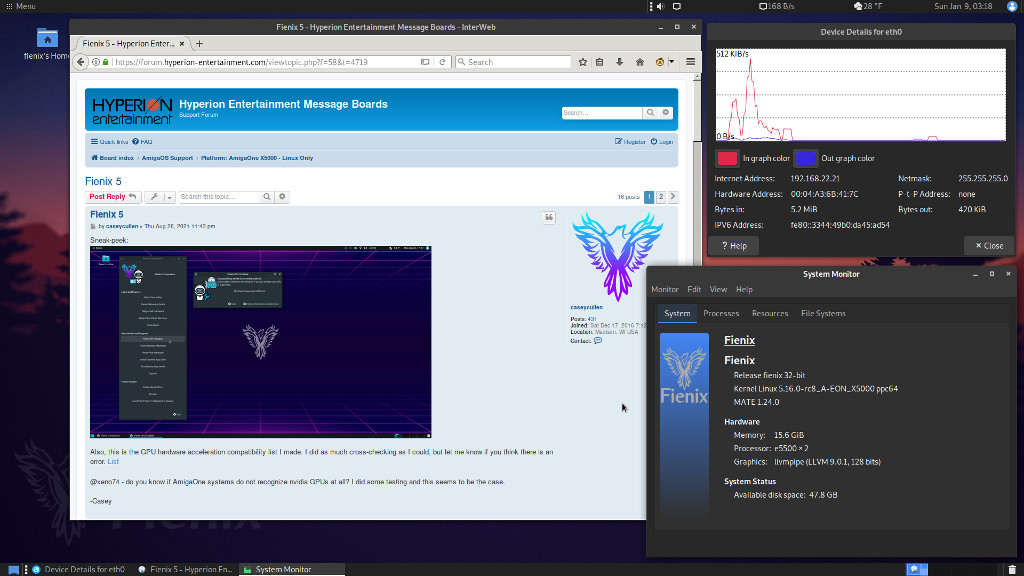Open the Help menu in System Monitor
Viewport: 1024px width, 576px height.
744,289
